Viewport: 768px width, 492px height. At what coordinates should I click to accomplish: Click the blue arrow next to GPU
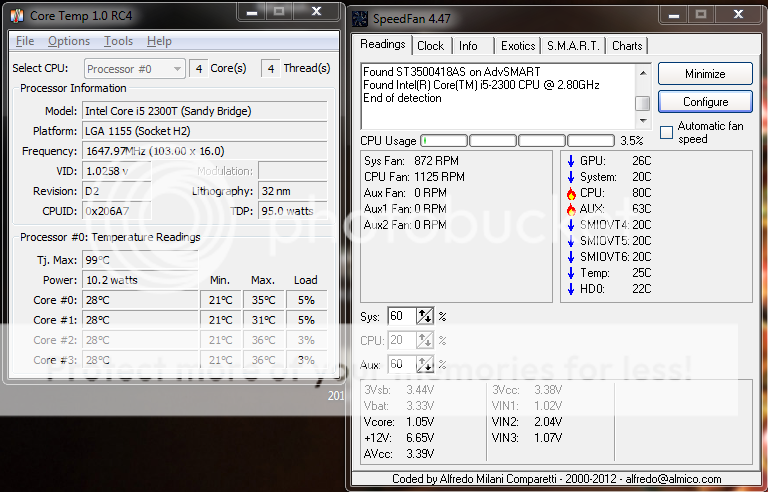[x=571, y=161]
